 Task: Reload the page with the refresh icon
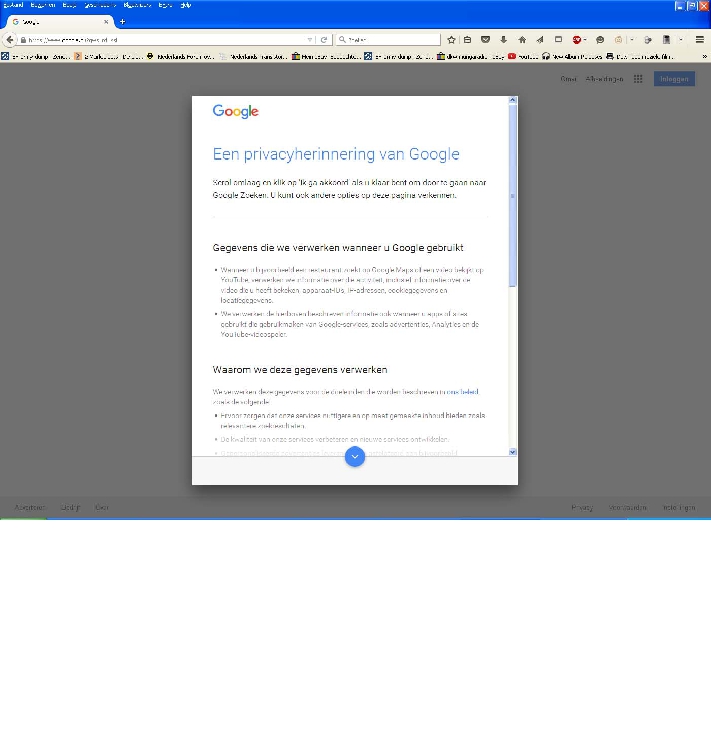pos(324,40)
